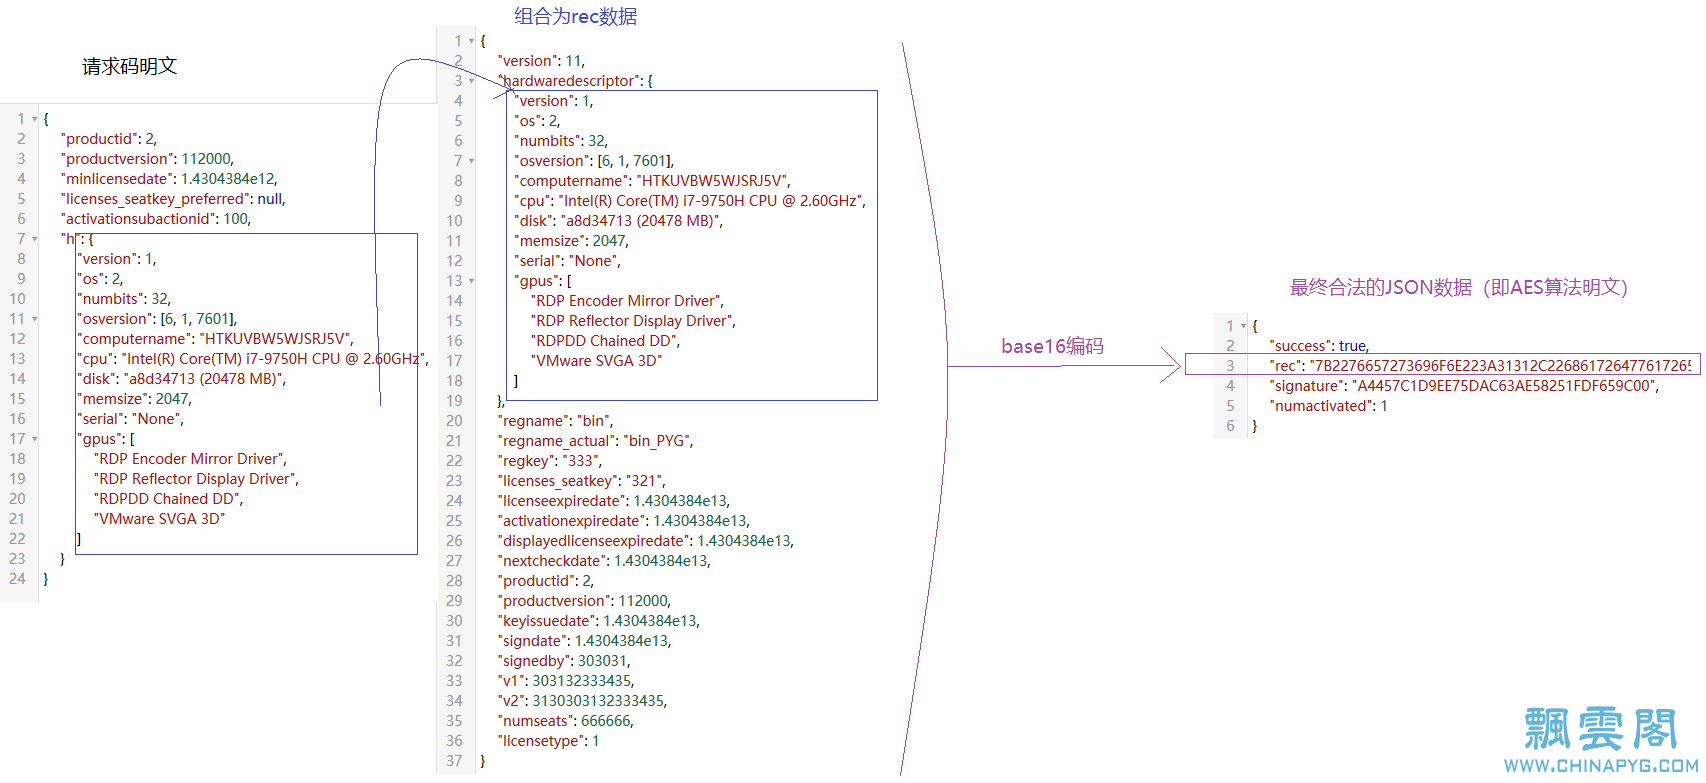The image size is (1706, 783).
Task: Click the "signdate": 1.4304384e13 line
Action: point(585,641)
